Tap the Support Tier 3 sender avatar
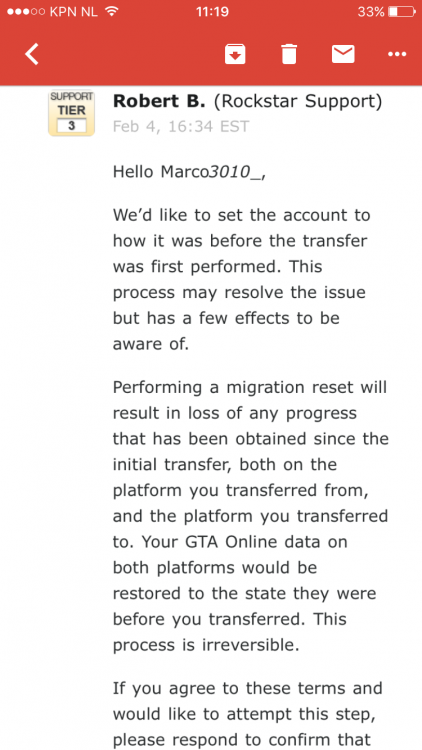422x750 pixels. [x=71, y=113]
